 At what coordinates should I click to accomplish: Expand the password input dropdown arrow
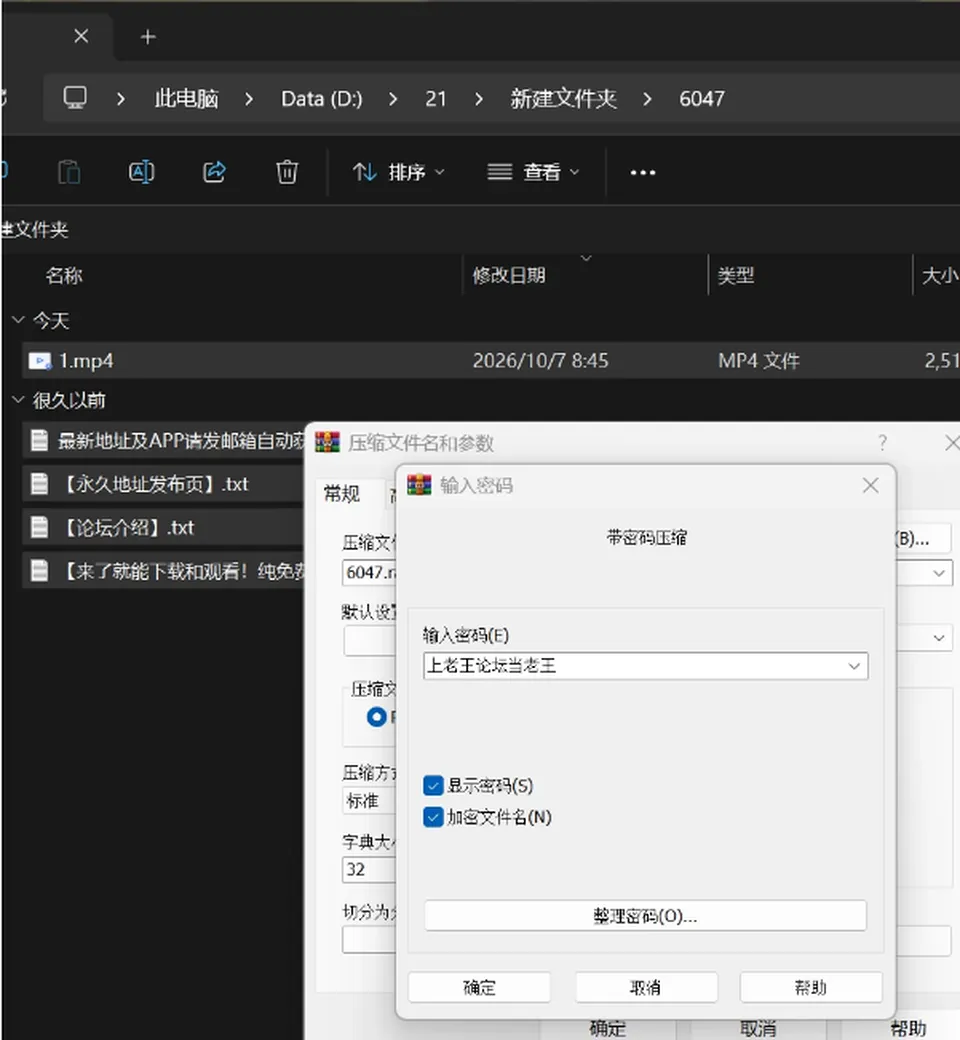point(854,666)
